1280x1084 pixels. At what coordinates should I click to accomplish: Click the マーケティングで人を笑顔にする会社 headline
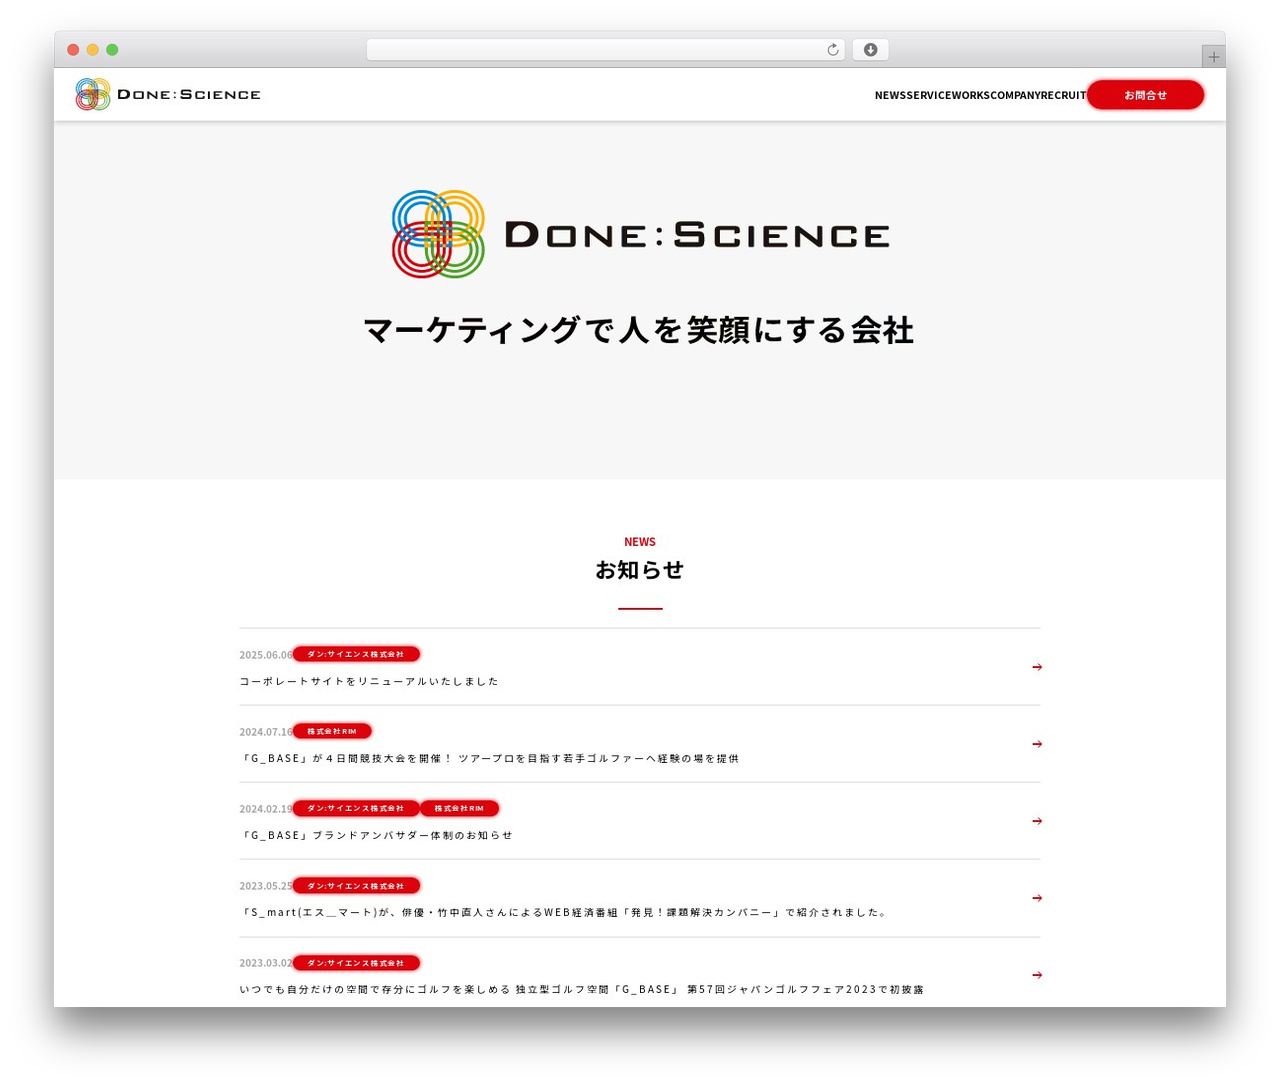tap(639, 330)
